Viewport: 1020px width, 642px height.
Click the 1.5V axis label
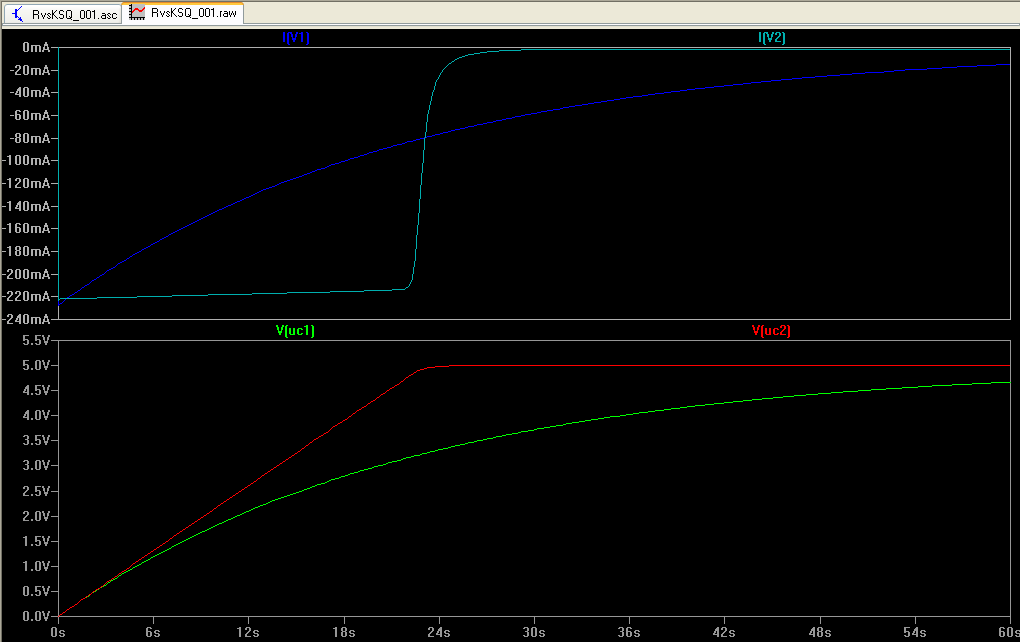point(36,541)
